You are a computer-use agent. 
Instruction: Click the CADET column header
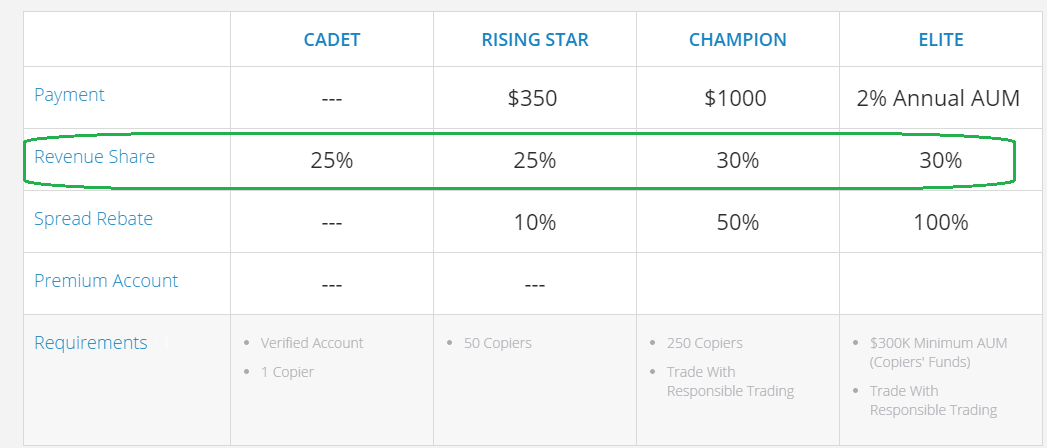point(332,40)
